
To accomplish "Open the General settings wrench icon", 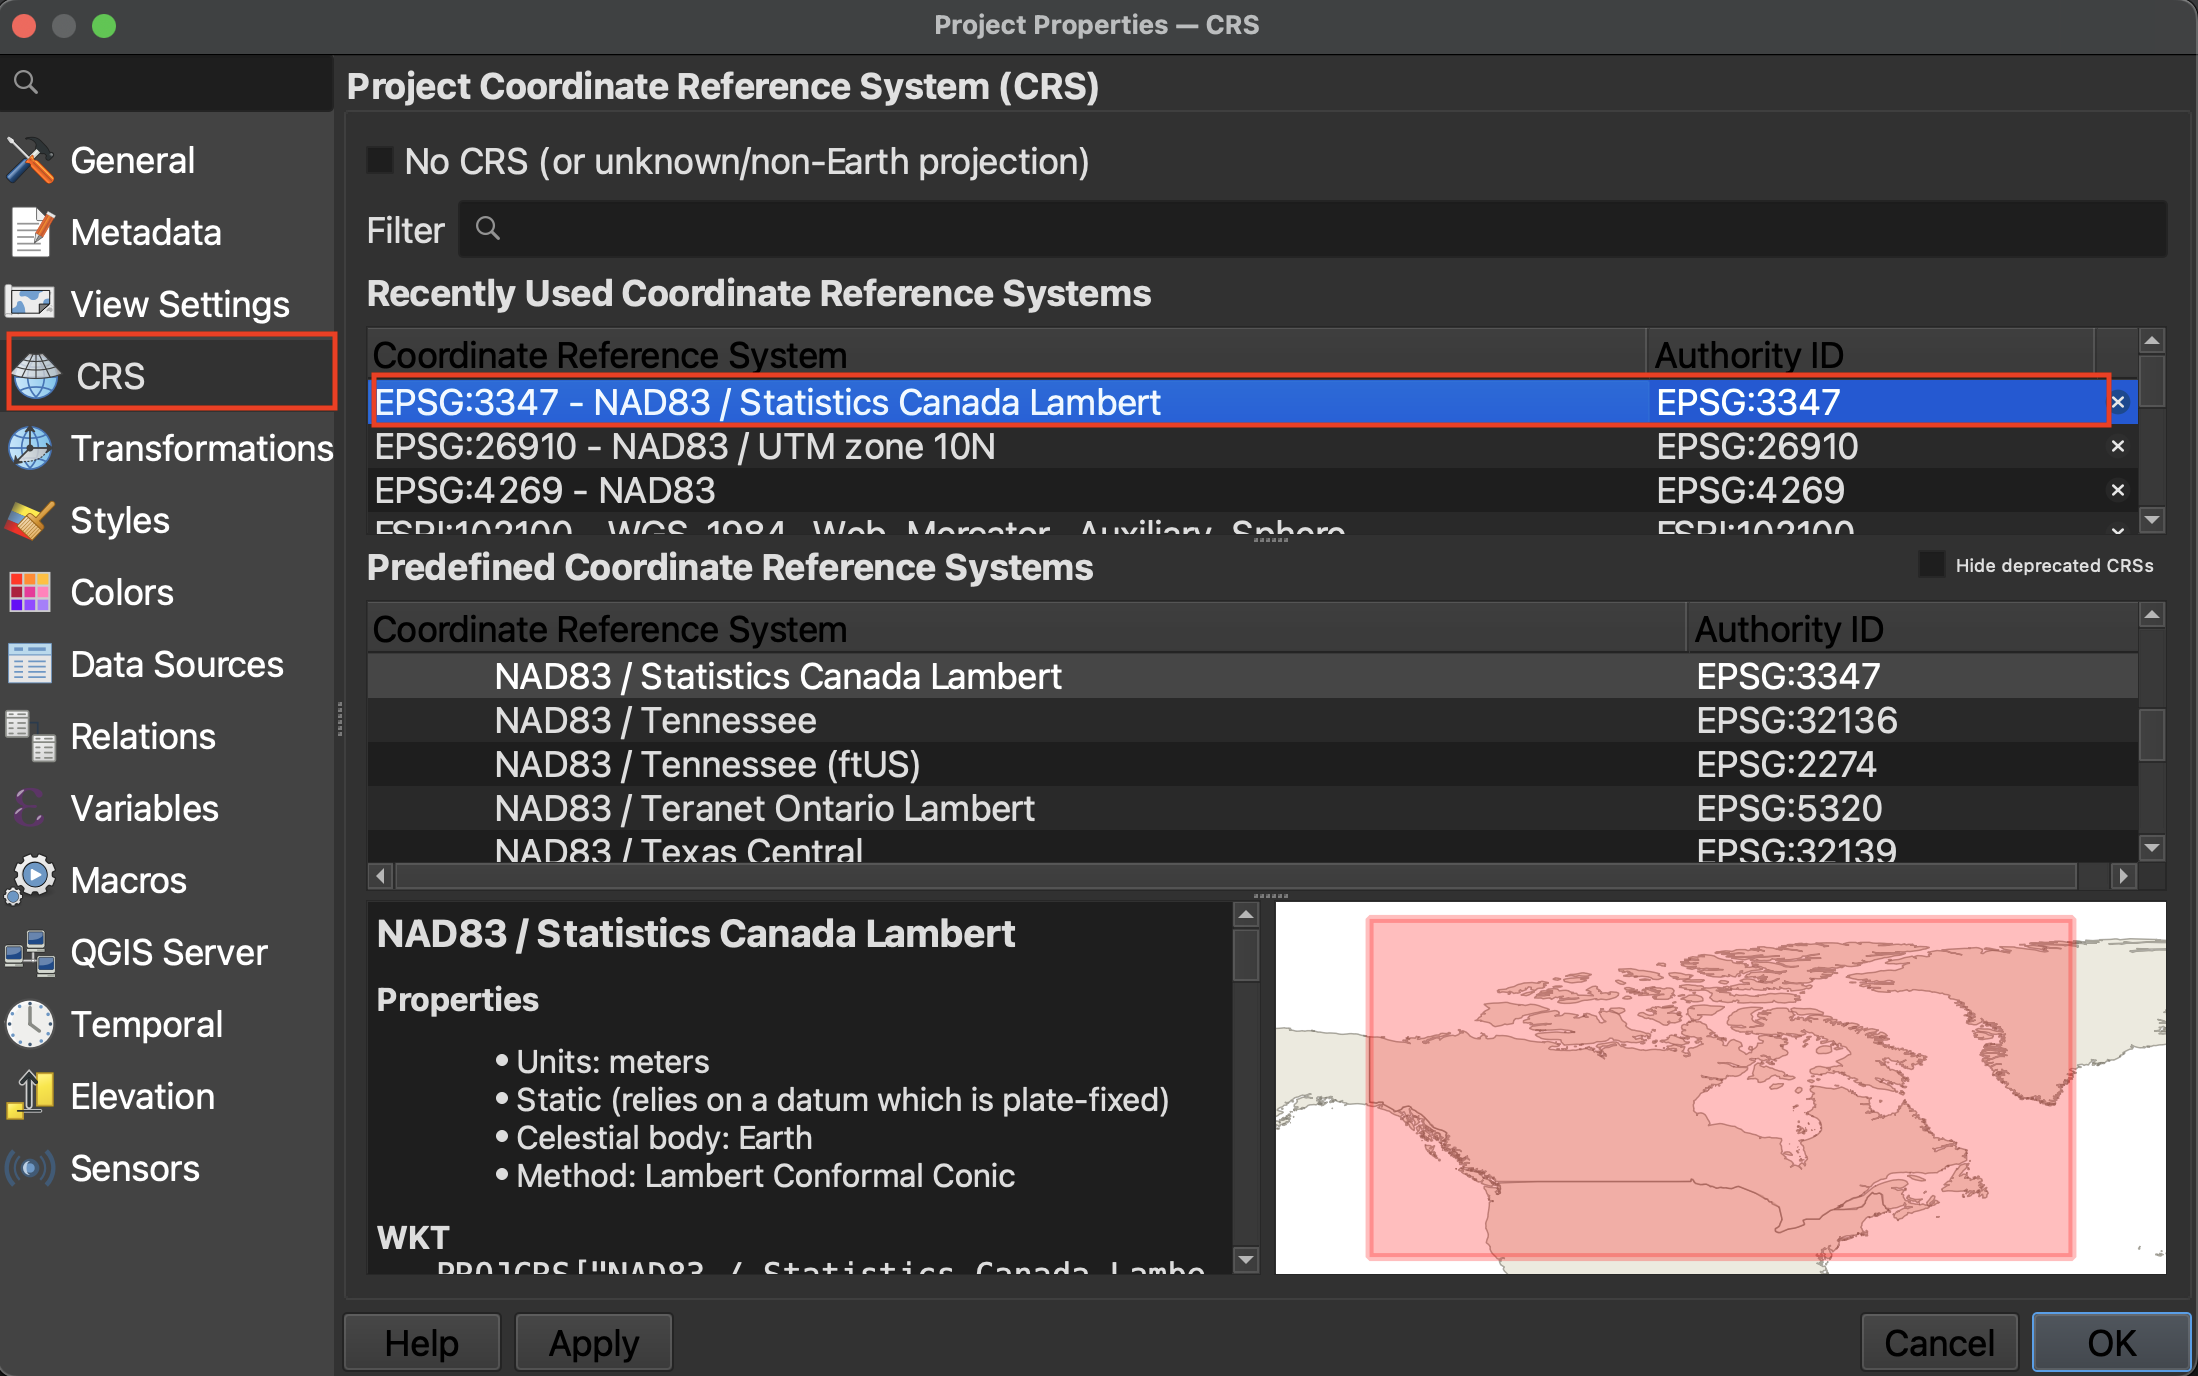I will click(30, 160).
